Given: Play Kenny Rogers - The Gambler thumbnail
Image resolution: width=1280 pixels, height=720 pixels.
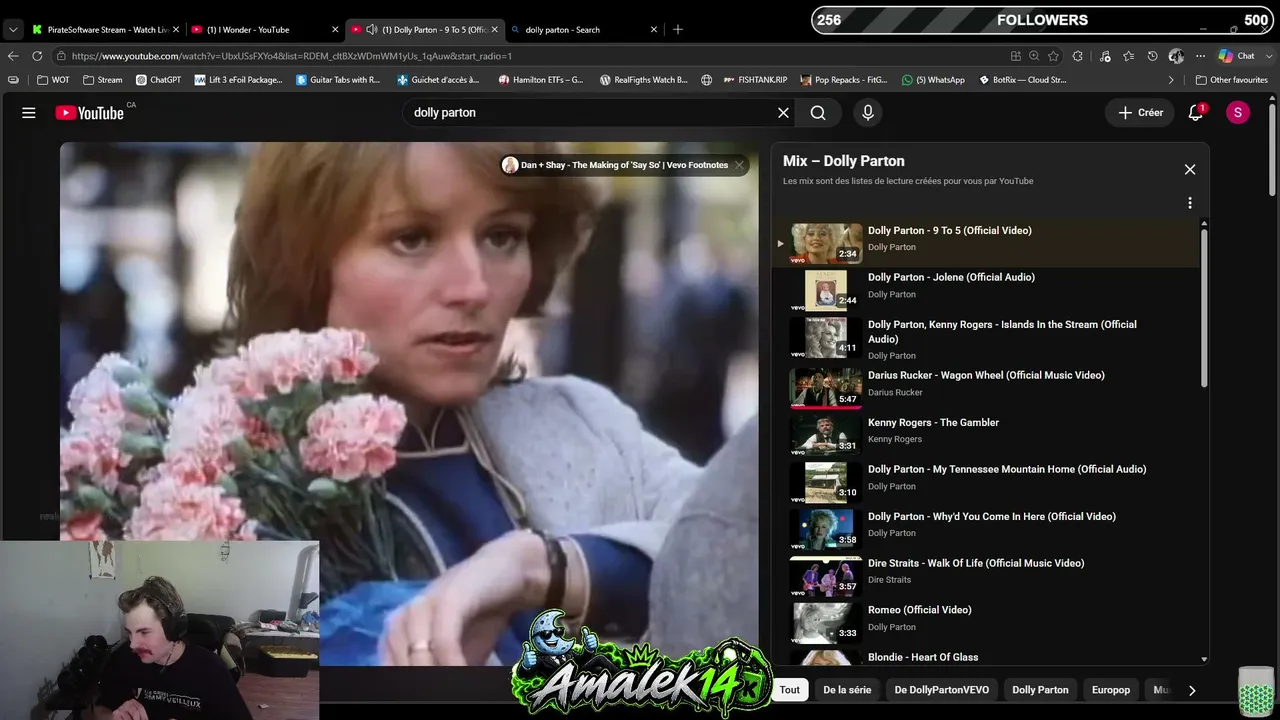Looking at the screenshot, I should (826, 434).
